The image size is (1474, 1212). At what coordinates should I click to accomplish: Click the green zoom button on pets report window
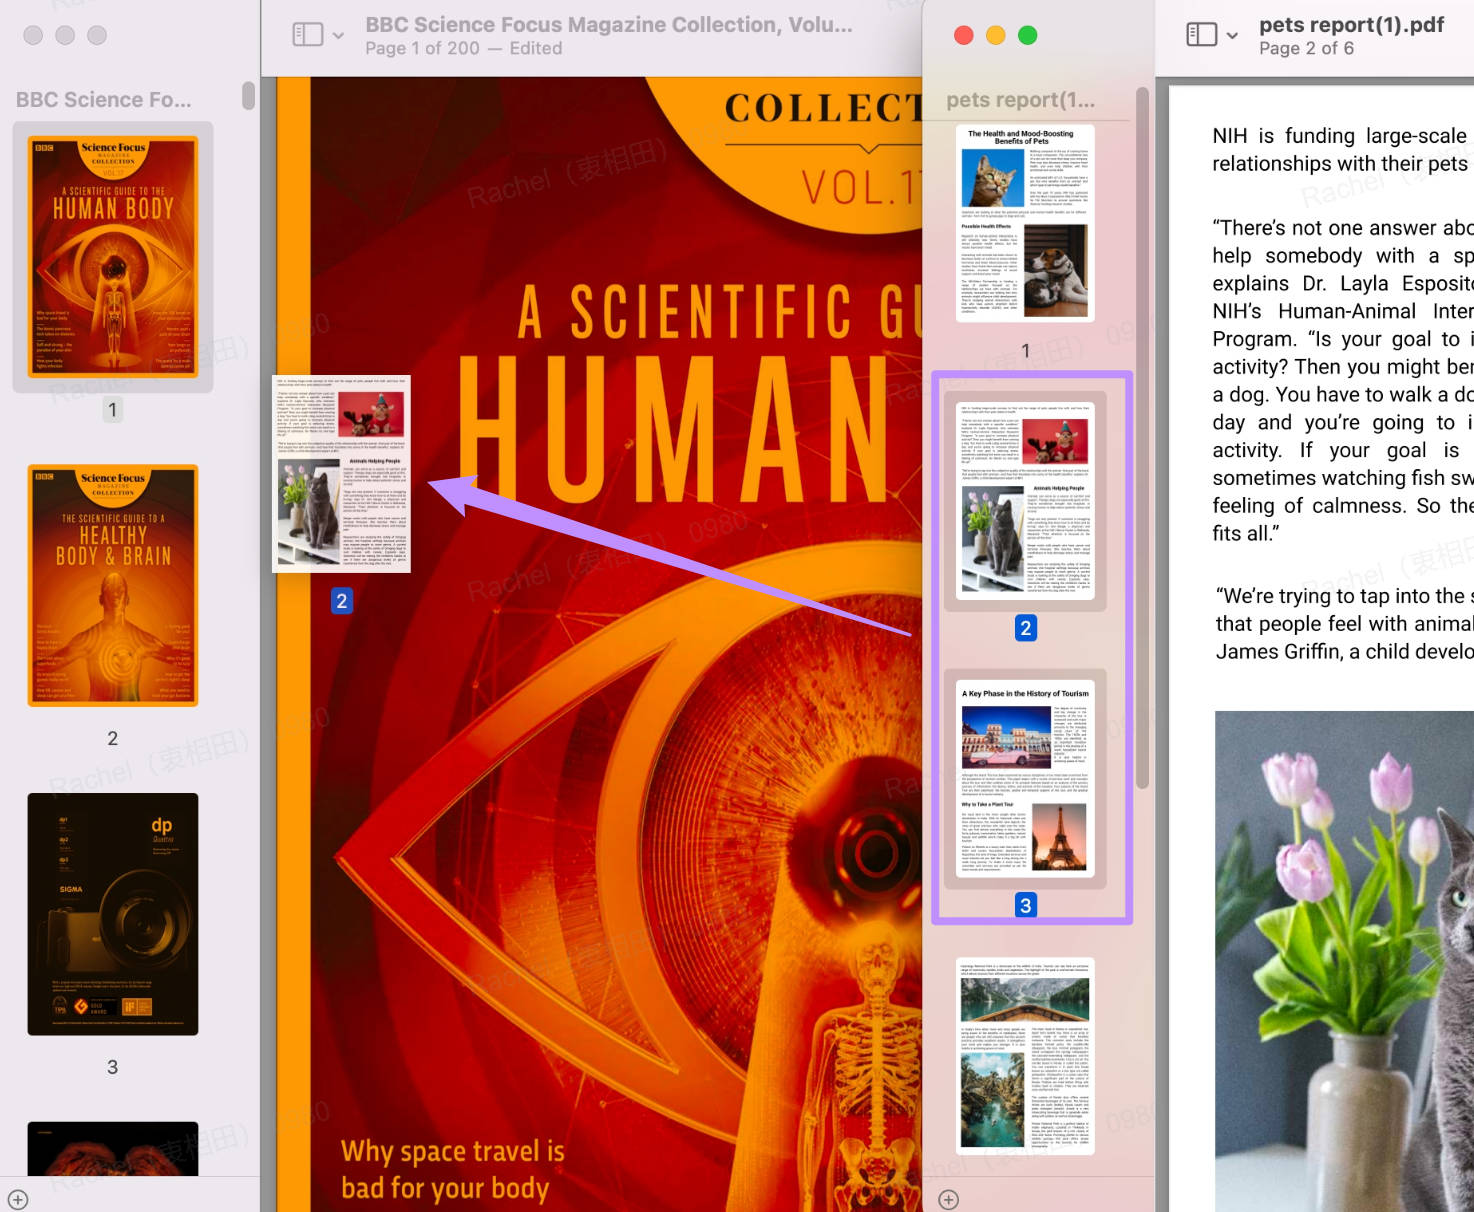click(x=1027, y=34)
